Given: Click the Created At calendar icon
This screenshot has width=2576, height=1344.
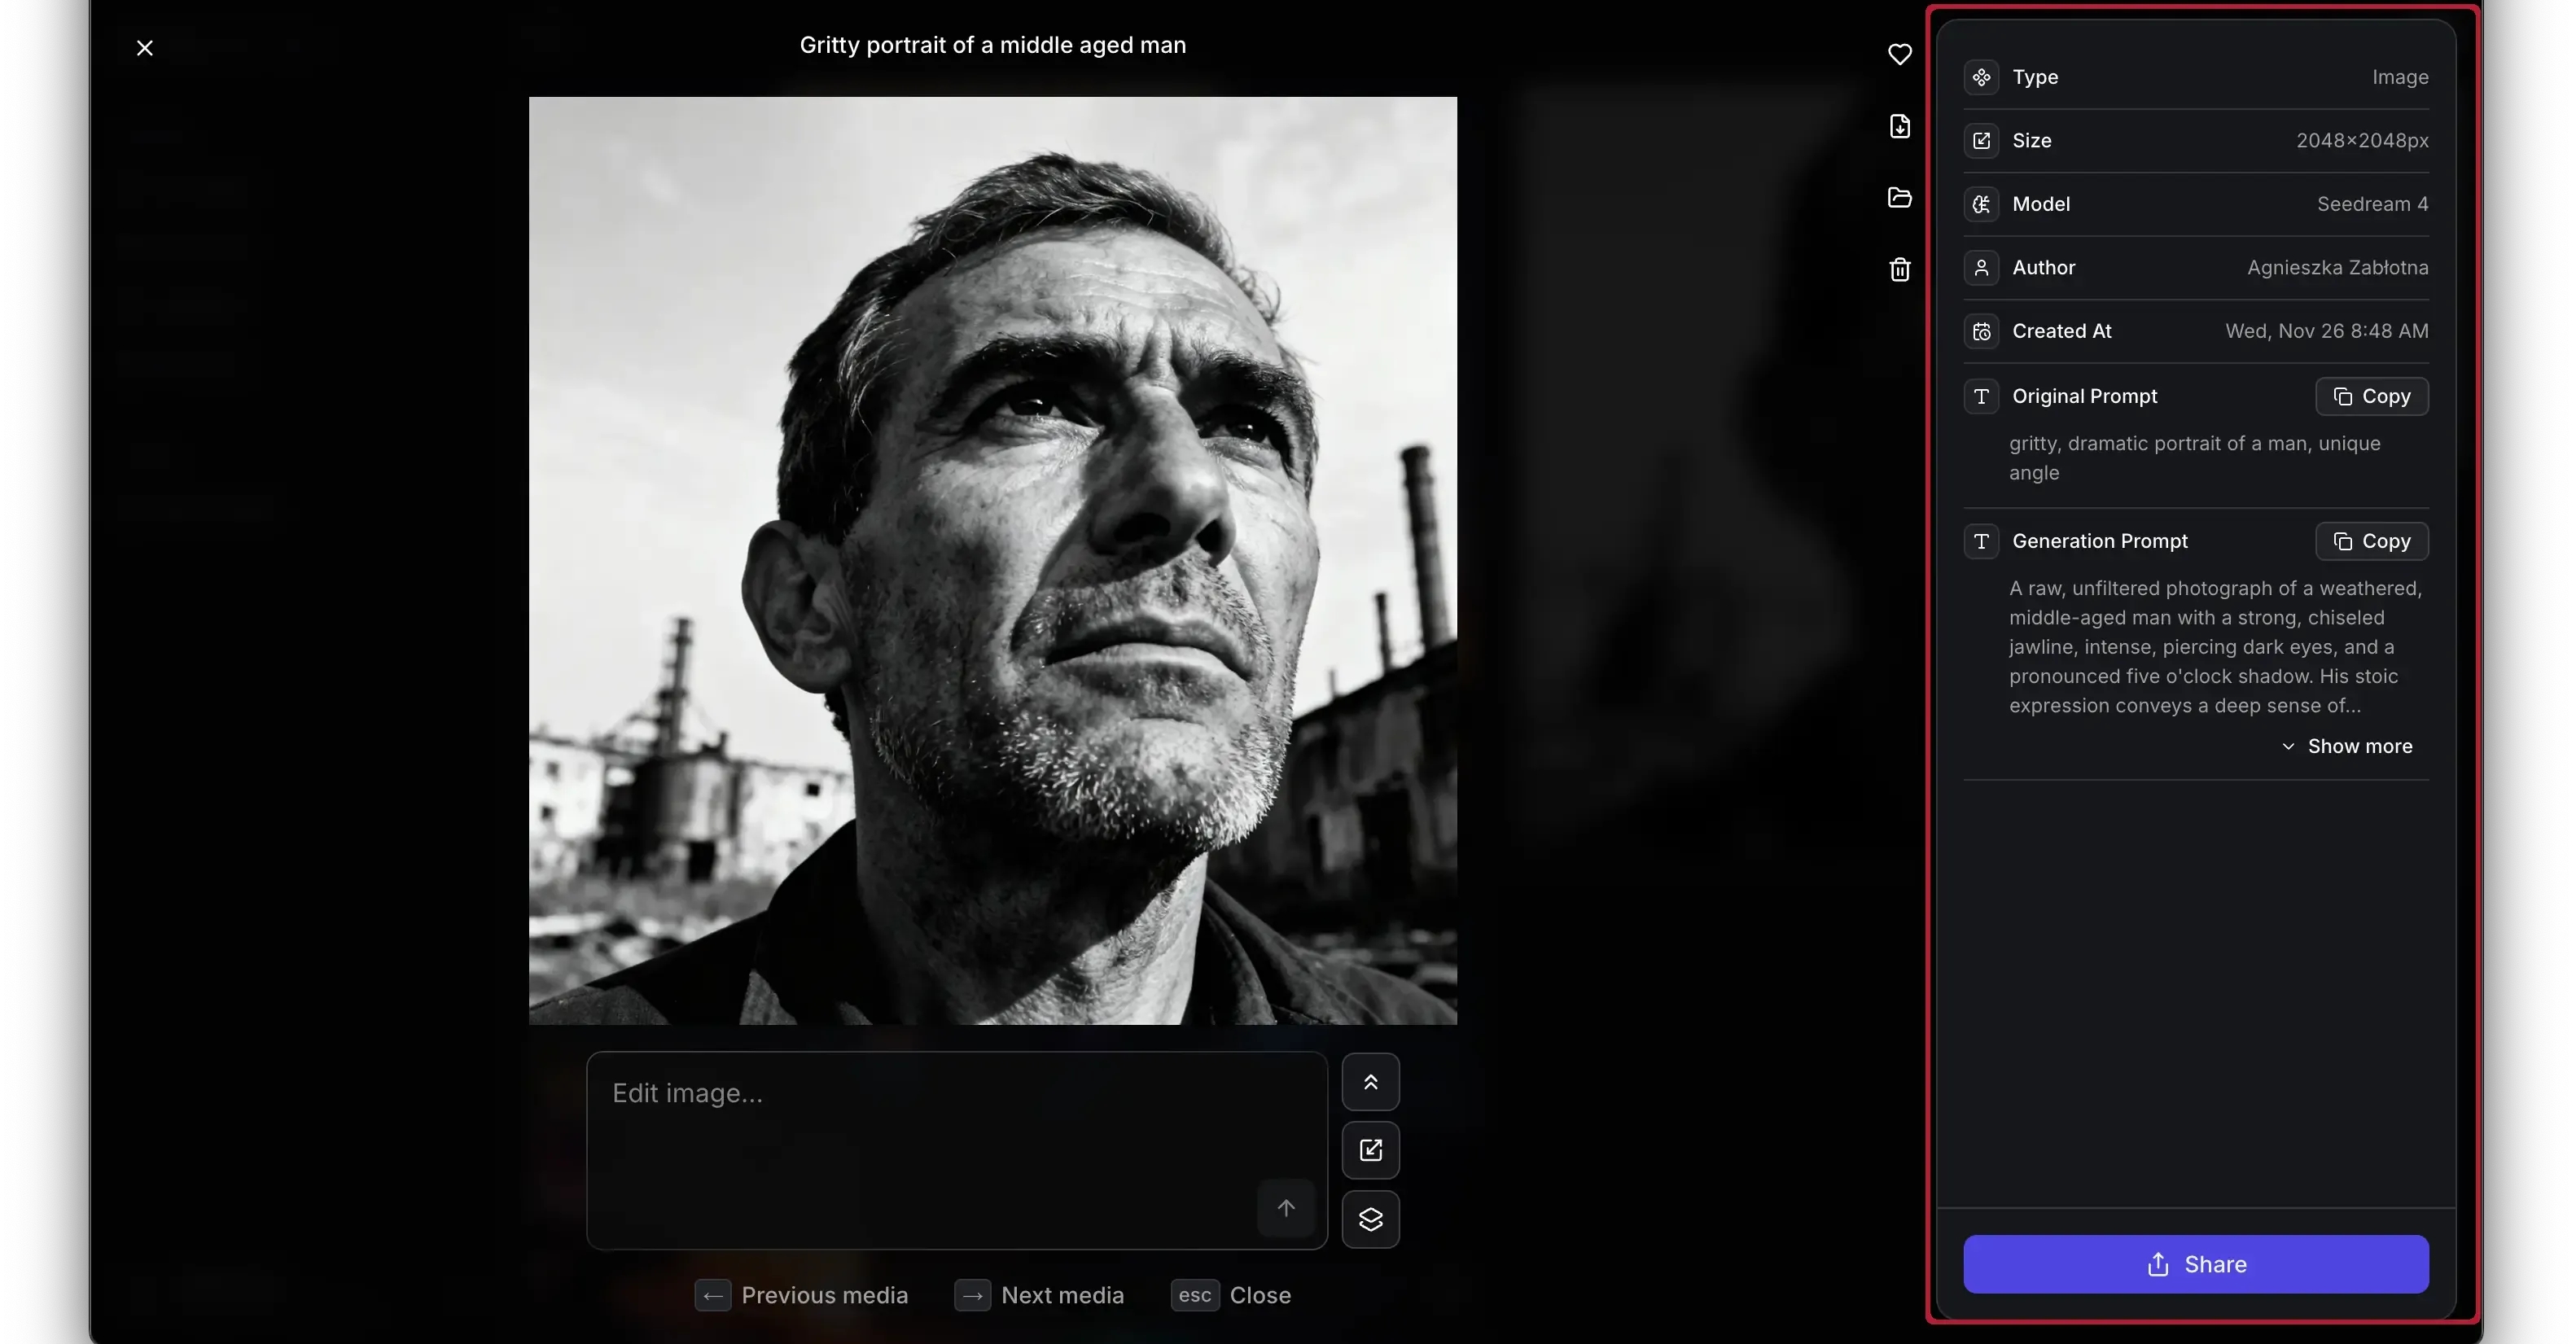Looking at the screenshot, I should (1981, 331).
